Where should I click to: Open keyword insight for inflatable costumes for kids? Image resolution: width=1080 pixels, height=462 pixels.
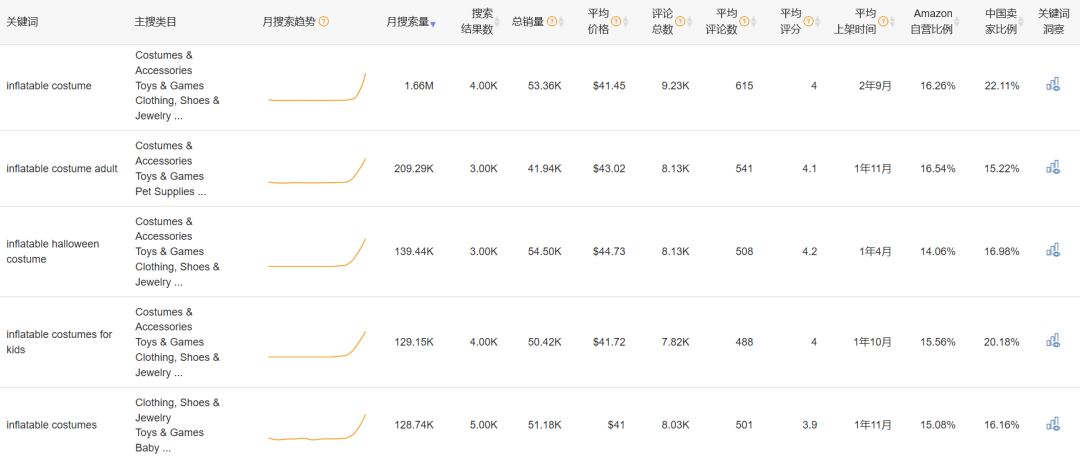pyautogui.click(x=1052, y=341)
